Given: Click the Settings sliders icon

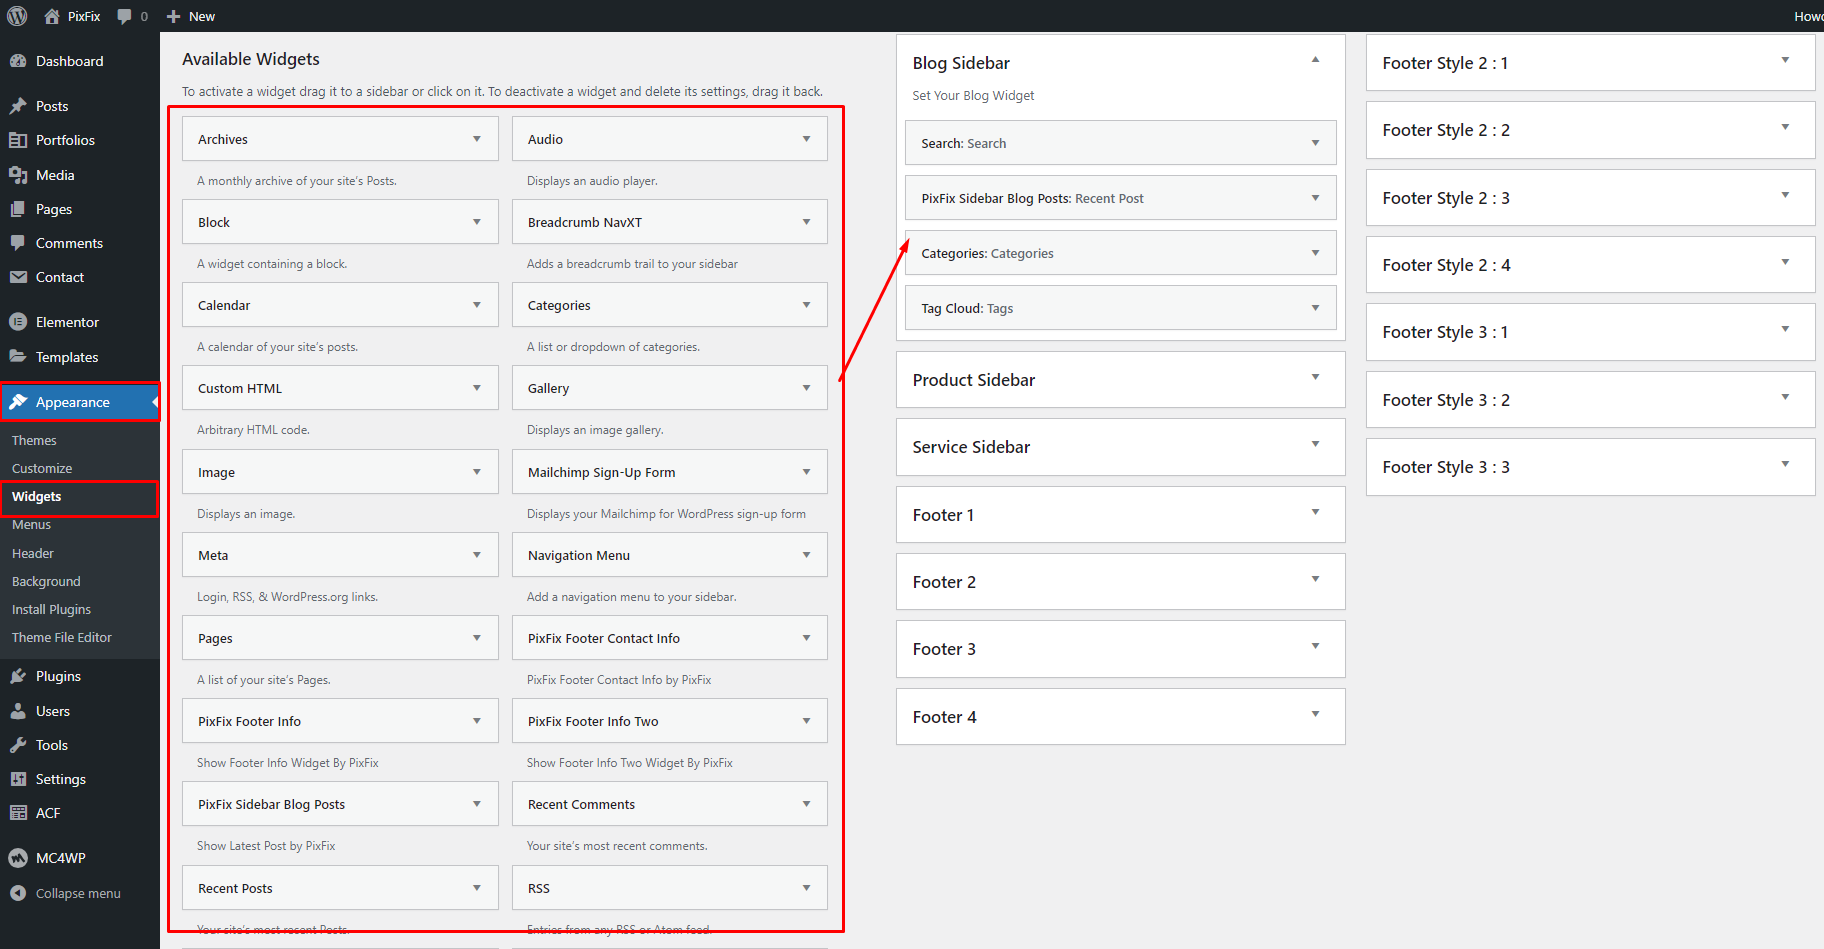Looking at the screenshot, I should (x=18, y=779).
